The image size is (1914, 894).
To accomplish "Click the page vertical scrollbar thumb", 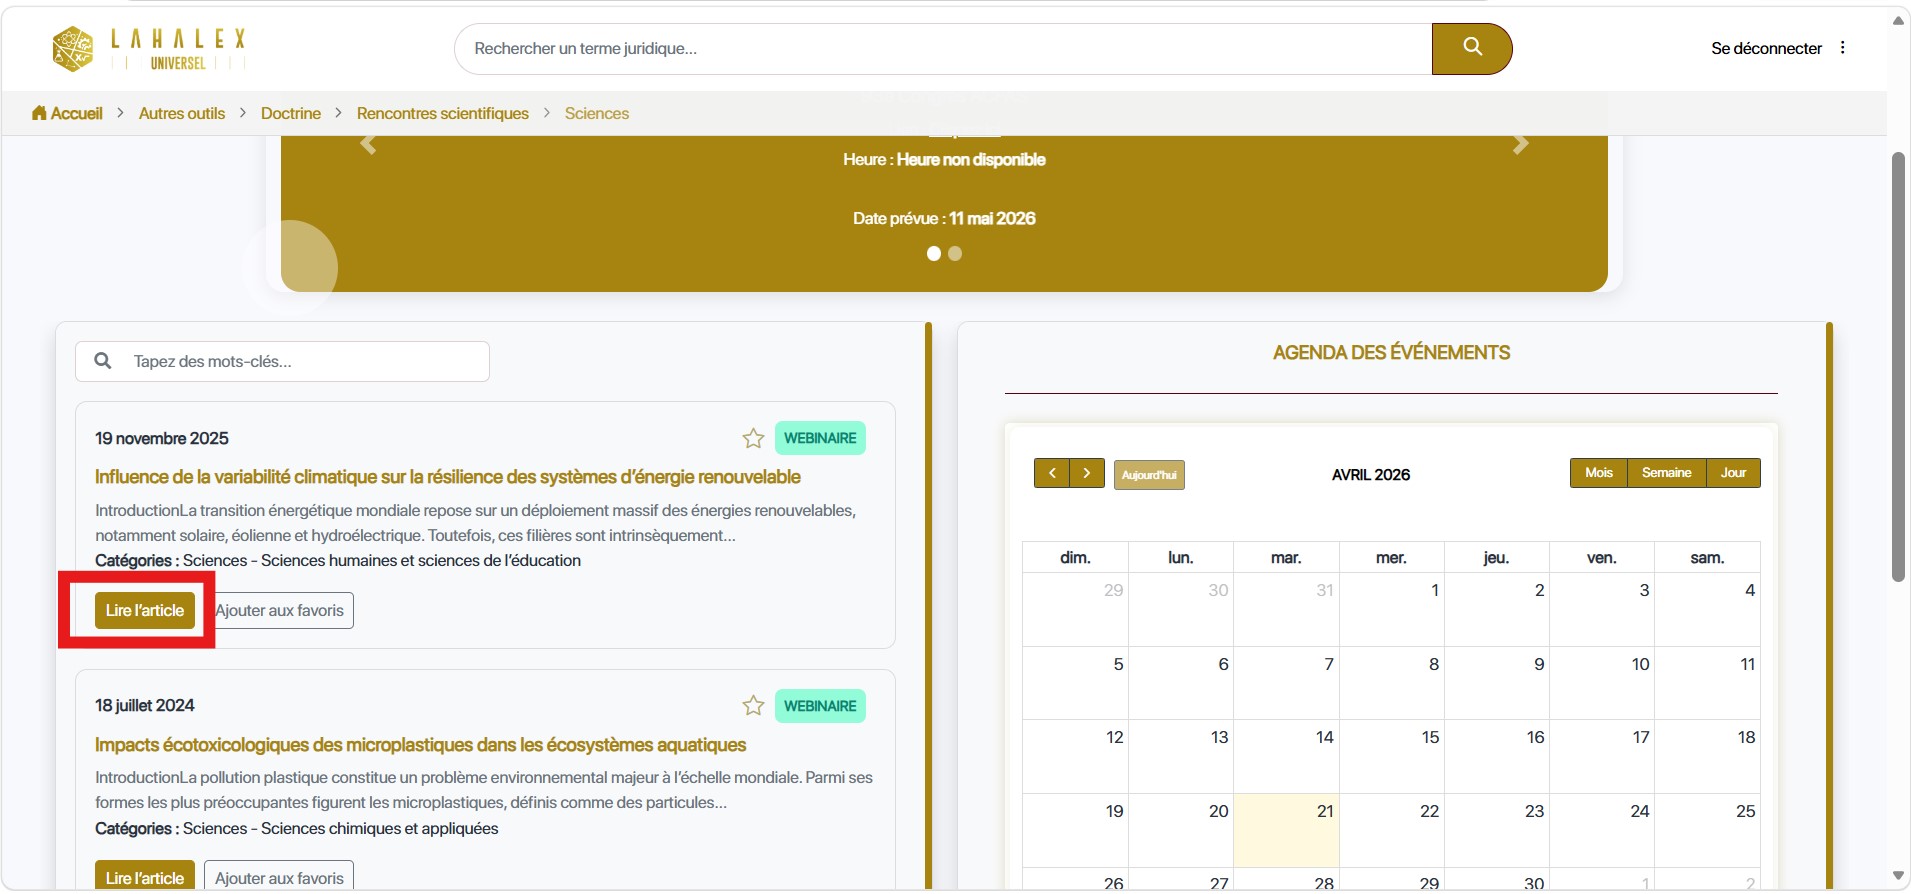I will tap(1898, 366).
